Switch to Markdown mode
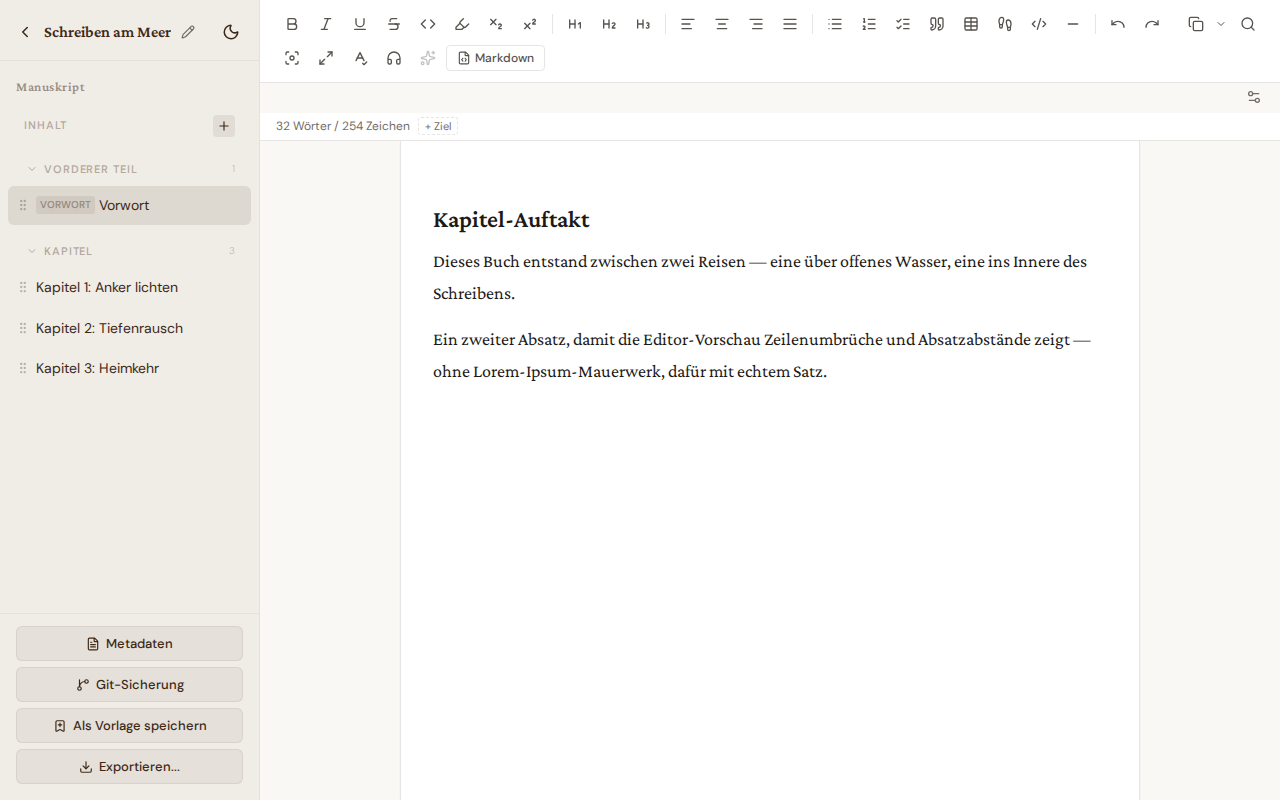 point(496,58)
